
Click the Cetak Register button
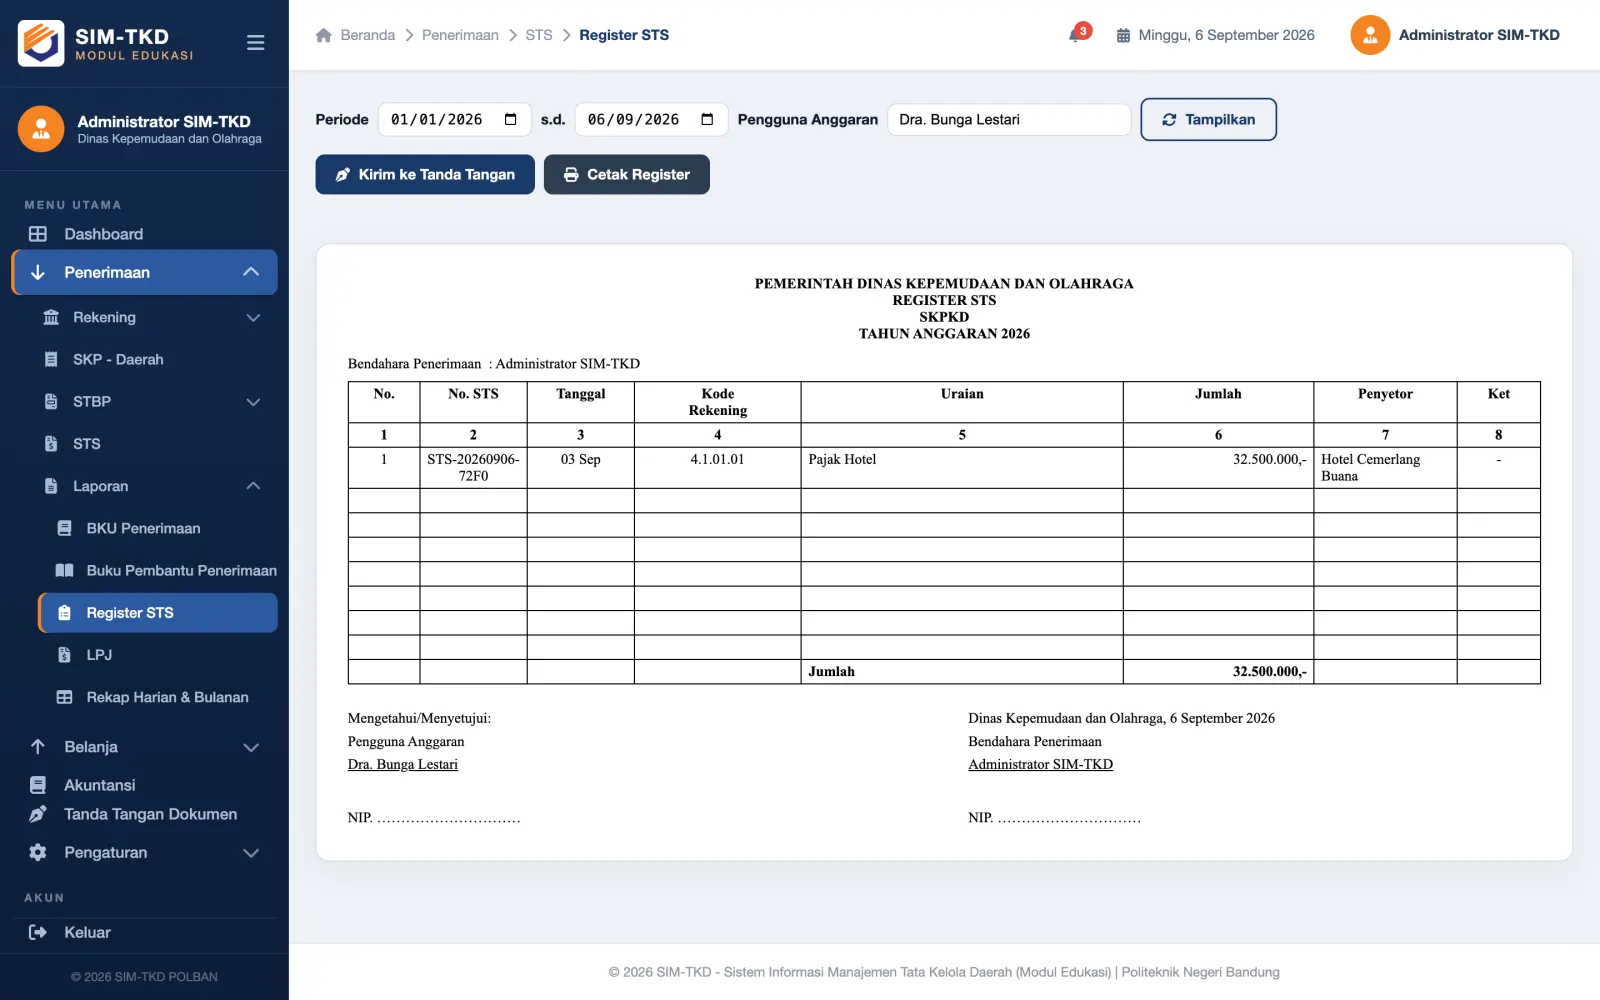coord(627,174)
